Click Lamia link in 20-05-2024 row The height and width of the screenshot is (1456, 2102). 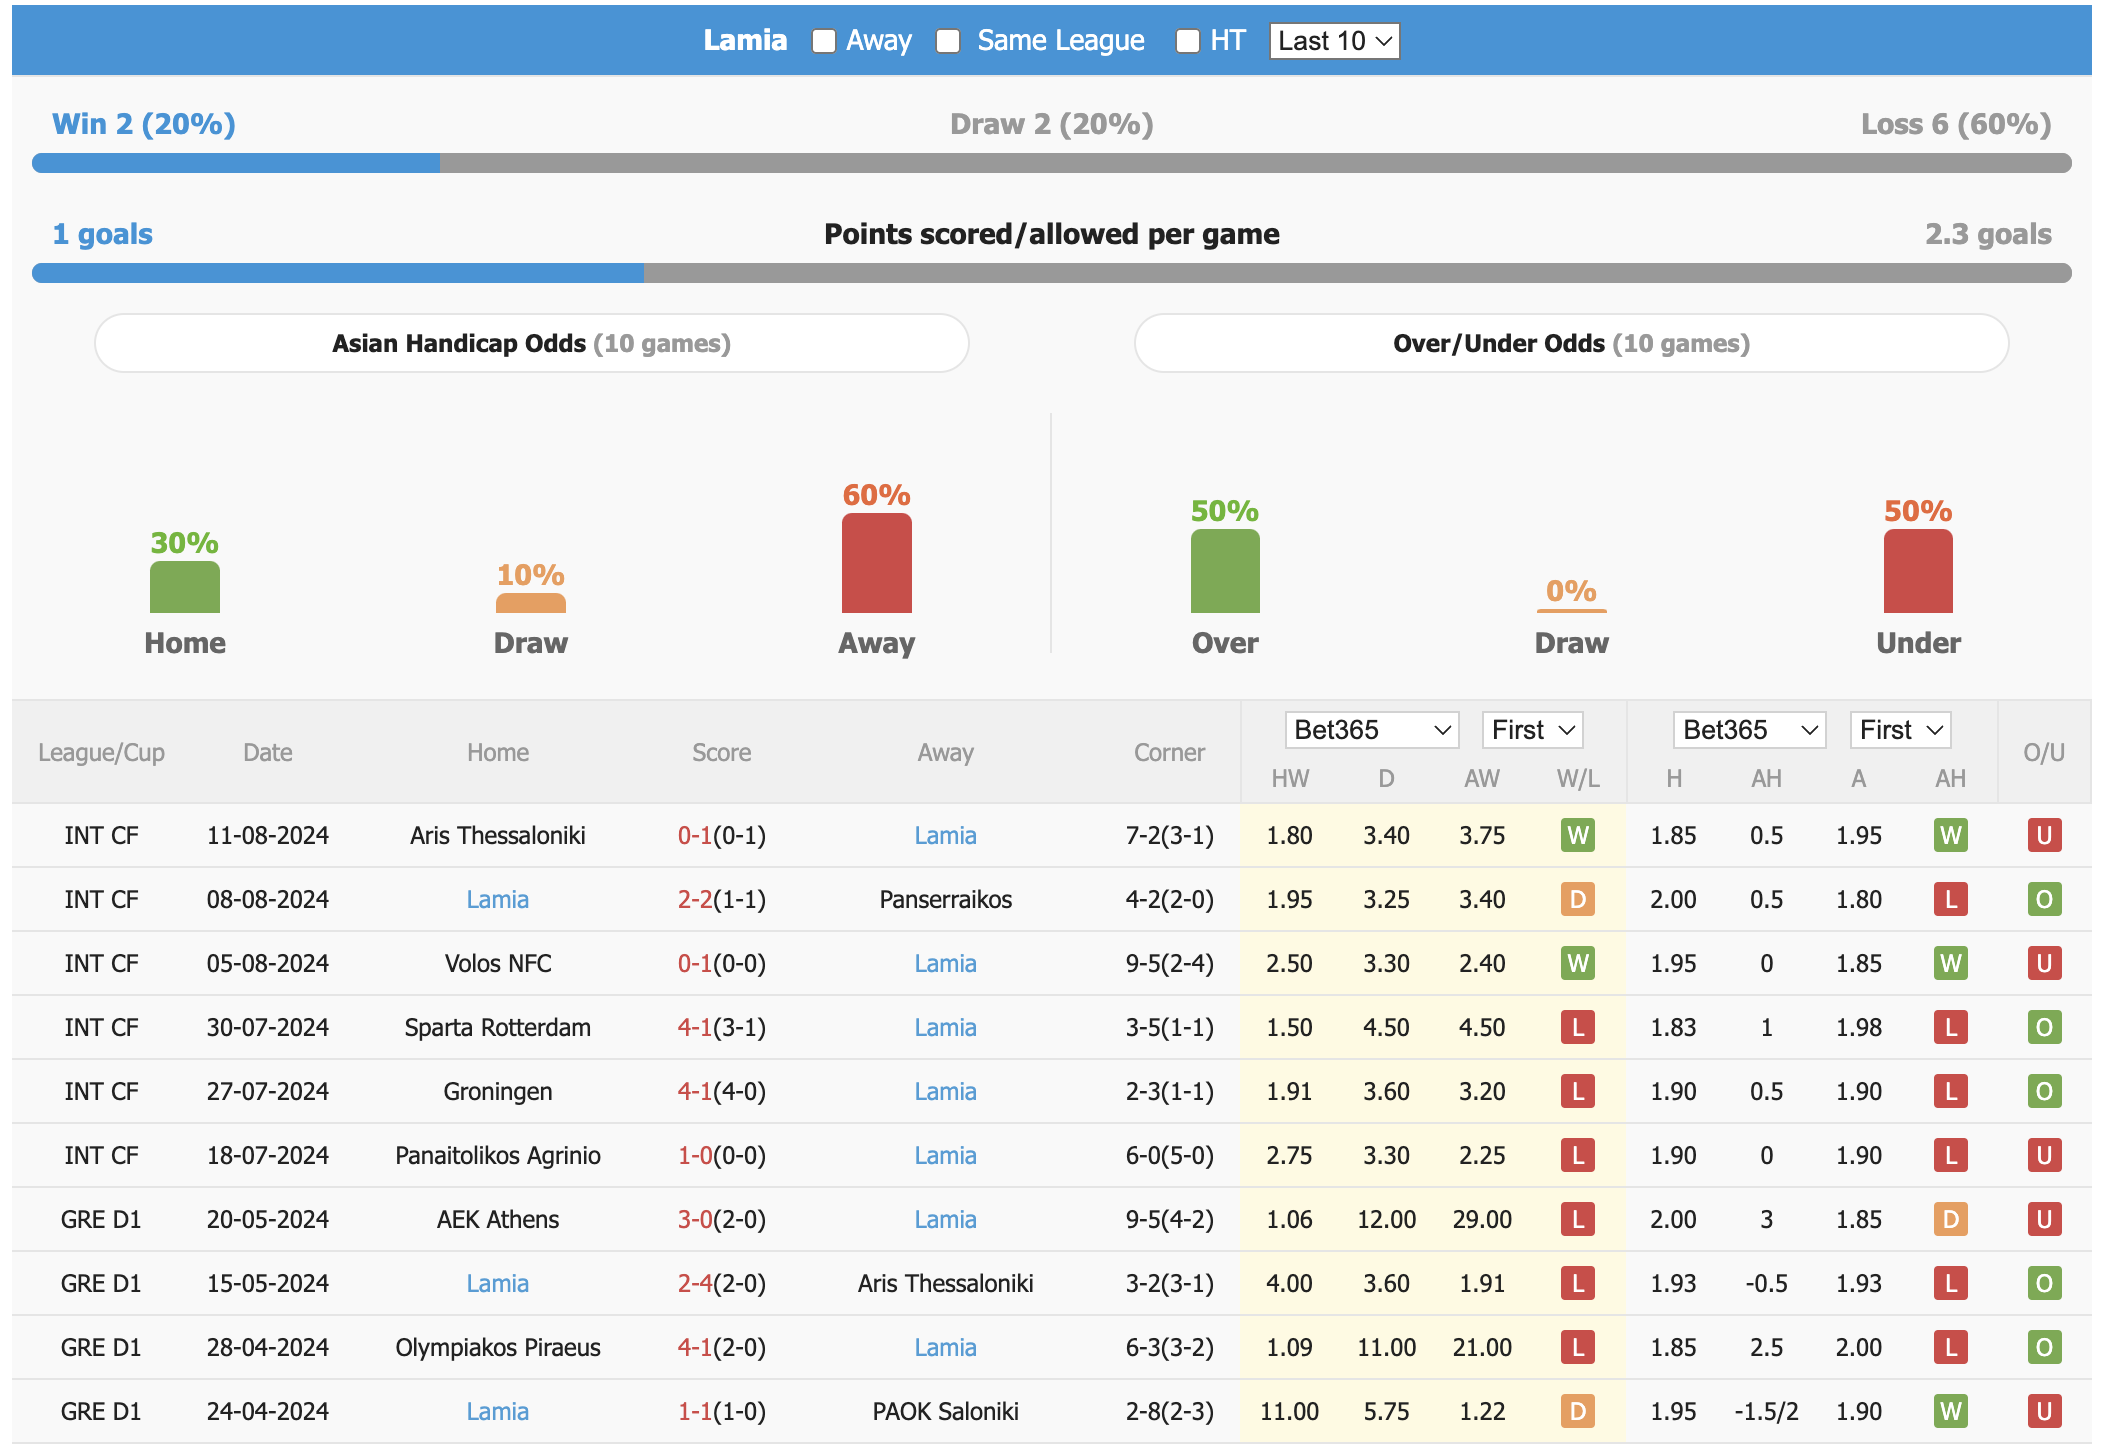click(945, 1219)
